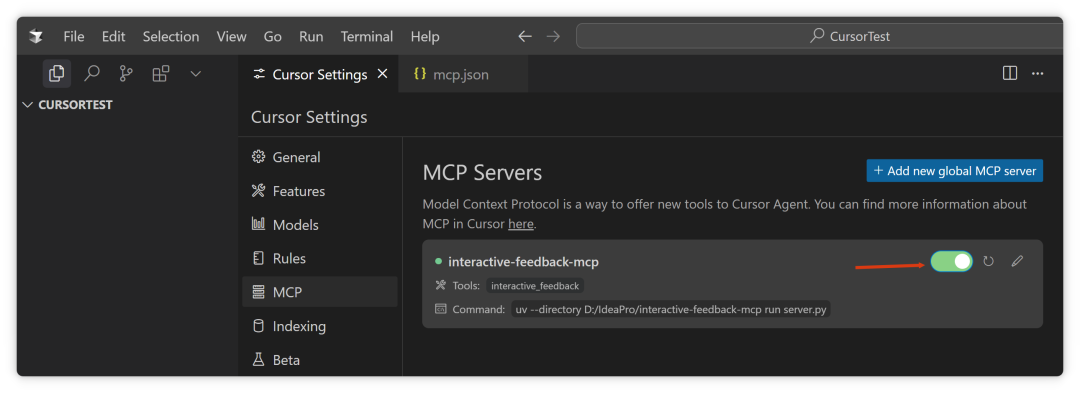Close the Cursor Settings tab
The image size is (1080, 393).
click(382, 74)
